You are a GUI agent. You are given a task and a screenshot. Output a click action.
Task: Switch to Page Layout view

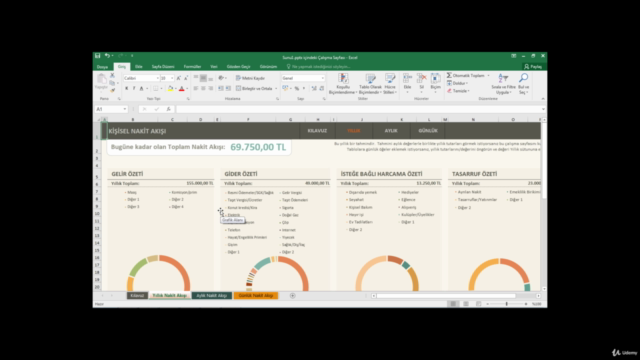[x=466, y=304]
